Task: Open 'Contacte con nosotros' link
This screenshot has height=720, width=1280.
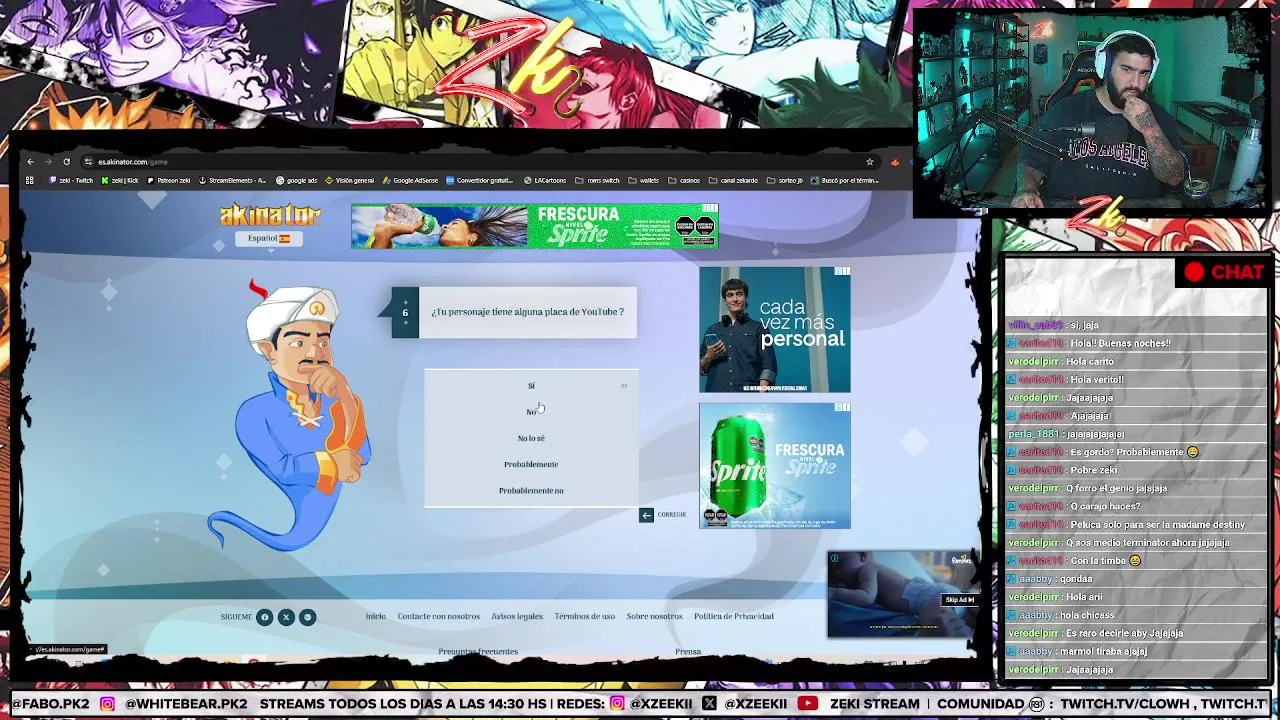Action: [438, 616]
